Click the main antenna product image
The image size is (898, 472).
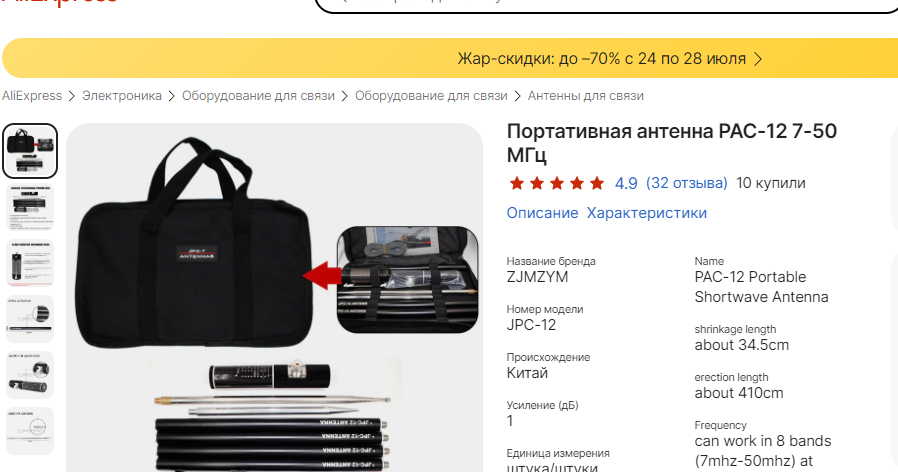(274, 298)
